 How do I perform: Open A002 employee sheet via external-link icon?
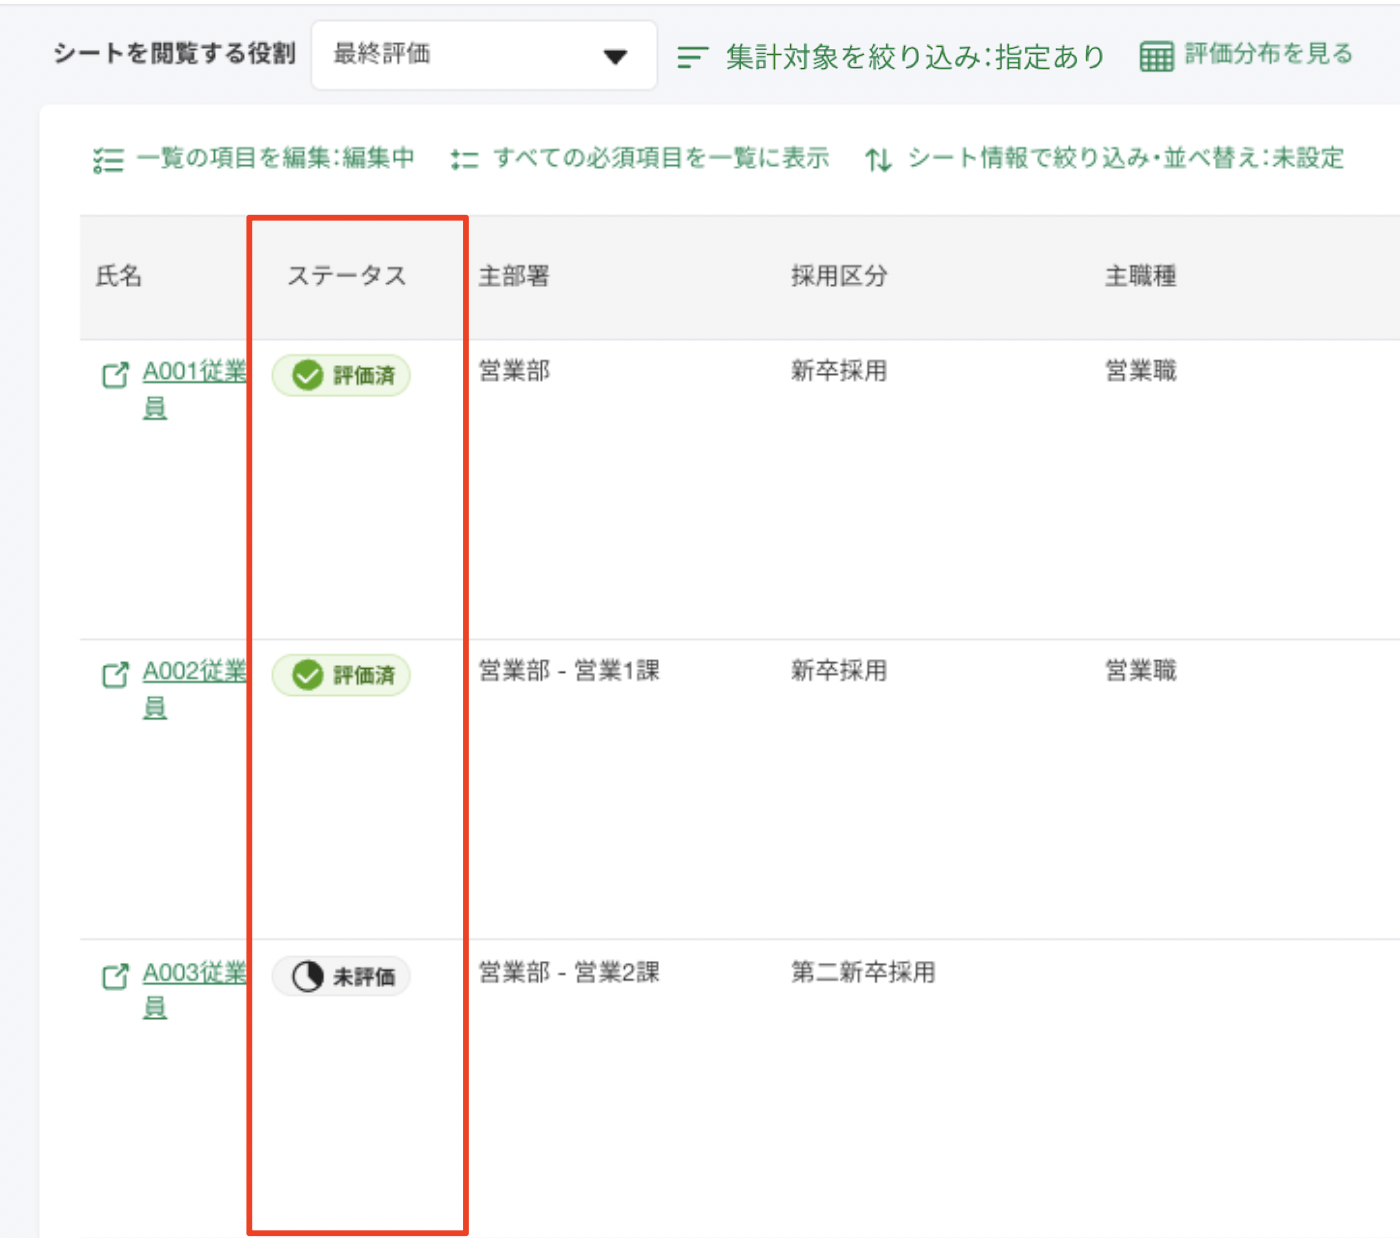tap(116, 675)
